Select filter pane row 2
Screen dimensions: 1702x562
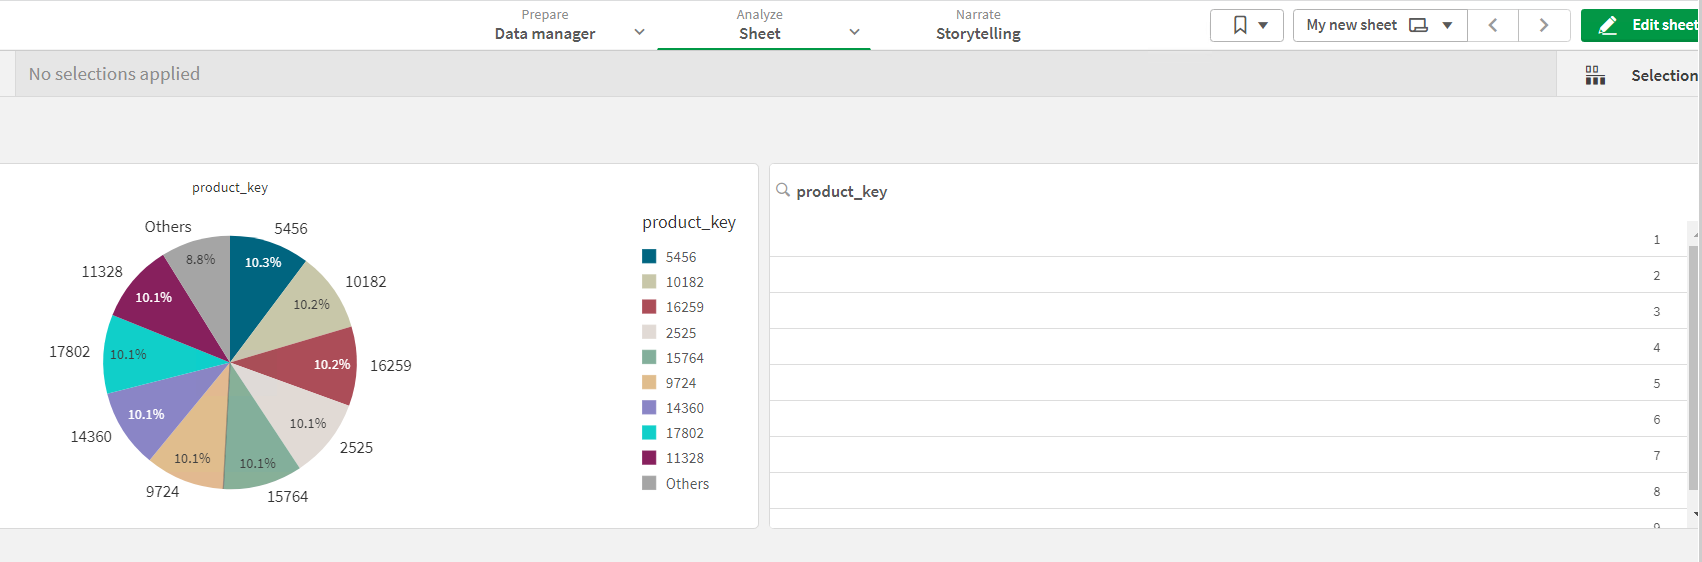click(x=1228, y=275)
